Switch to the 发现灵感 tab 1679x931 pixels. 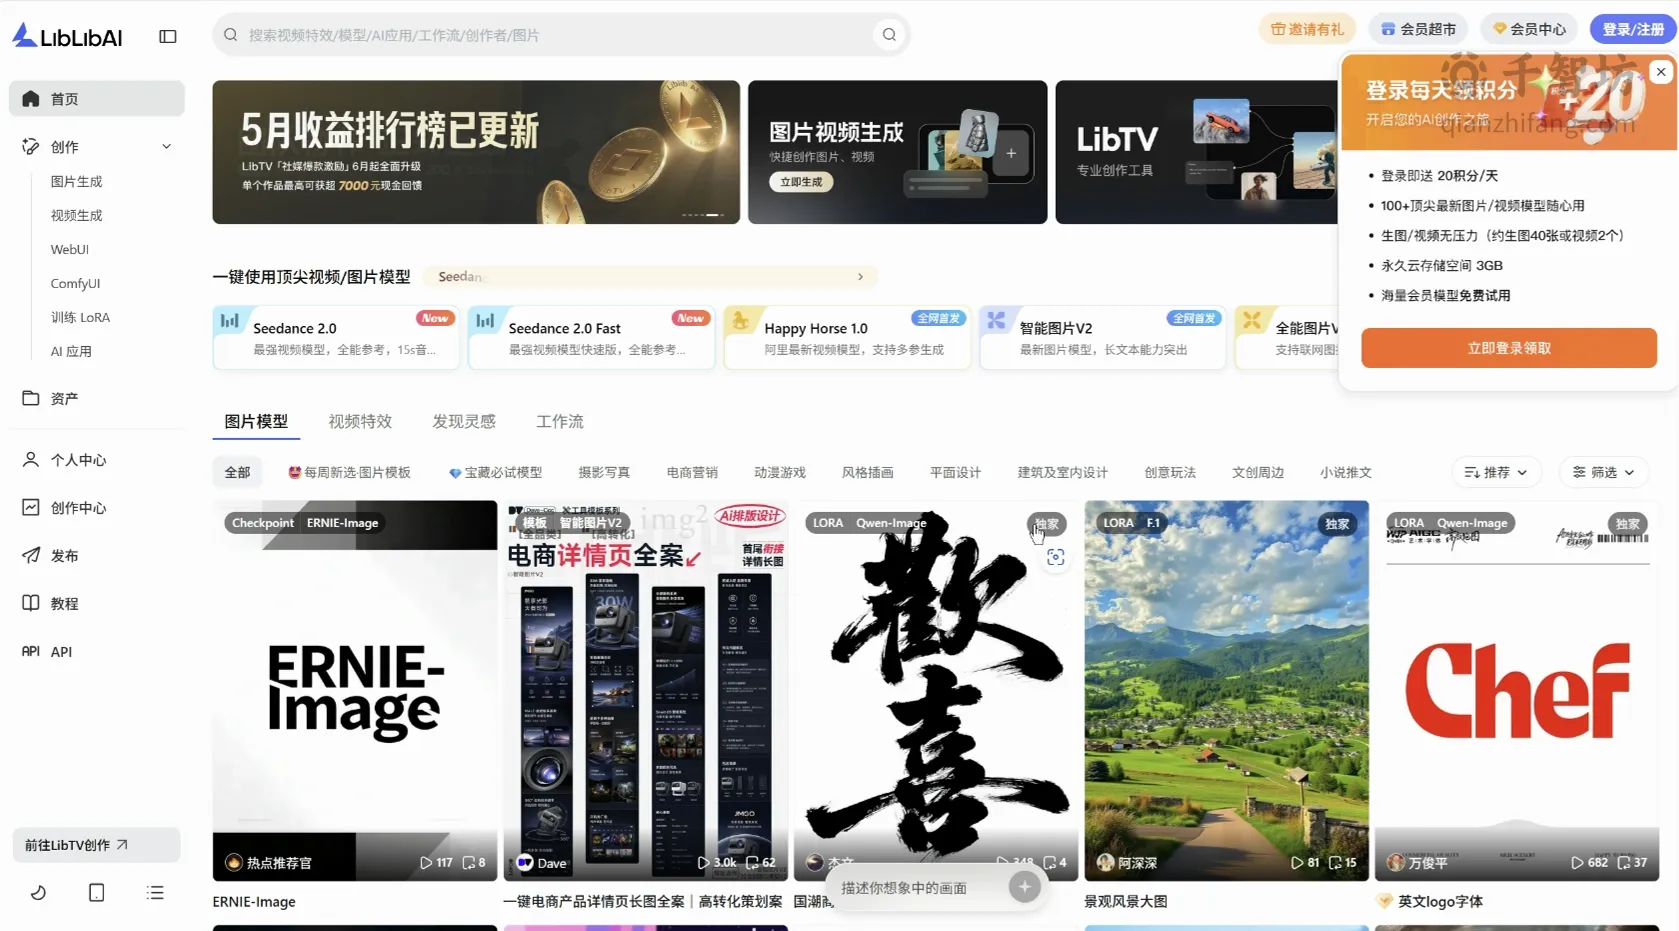click(x=464, y=422)
